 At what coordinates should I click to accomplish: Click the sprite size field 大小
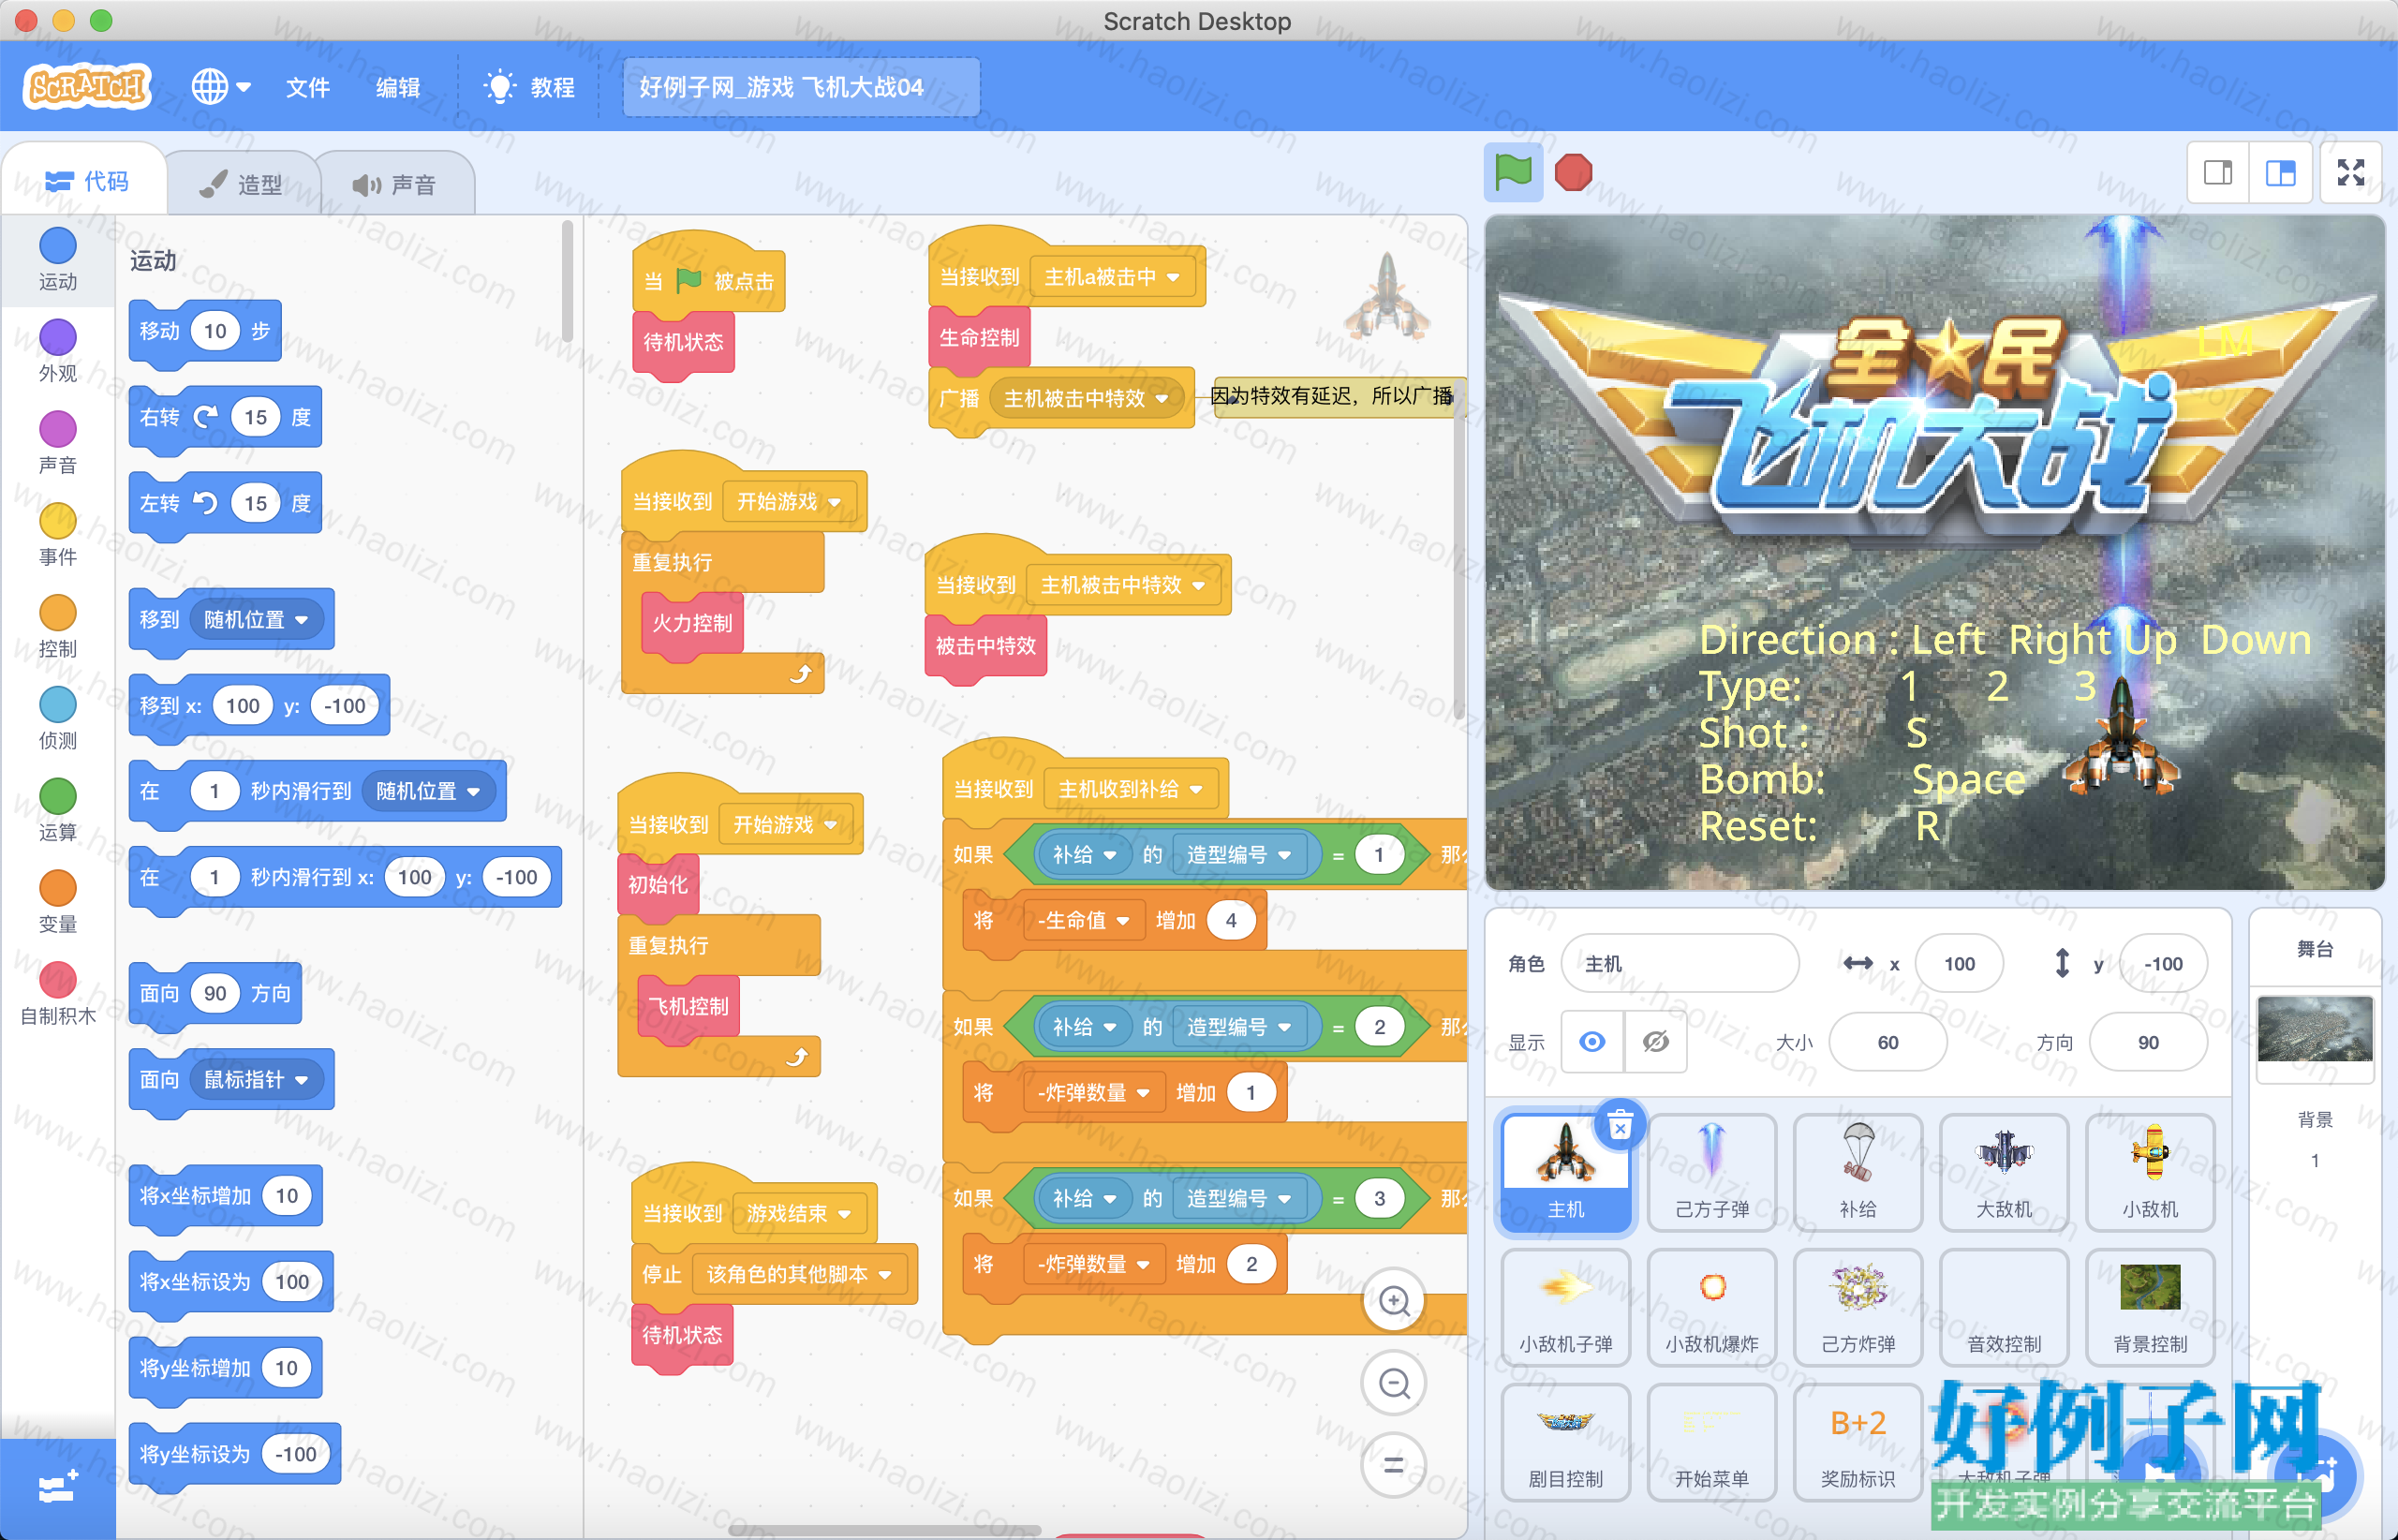point(1887,1042)
